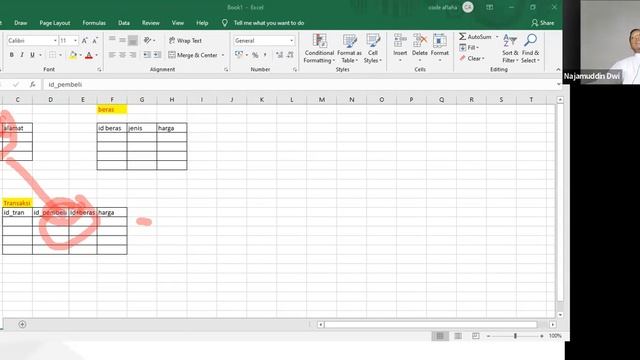Viewport: 640px width, 360px height.
Task: Open the Fill dropdown in Editing
Action: [469, 48]
